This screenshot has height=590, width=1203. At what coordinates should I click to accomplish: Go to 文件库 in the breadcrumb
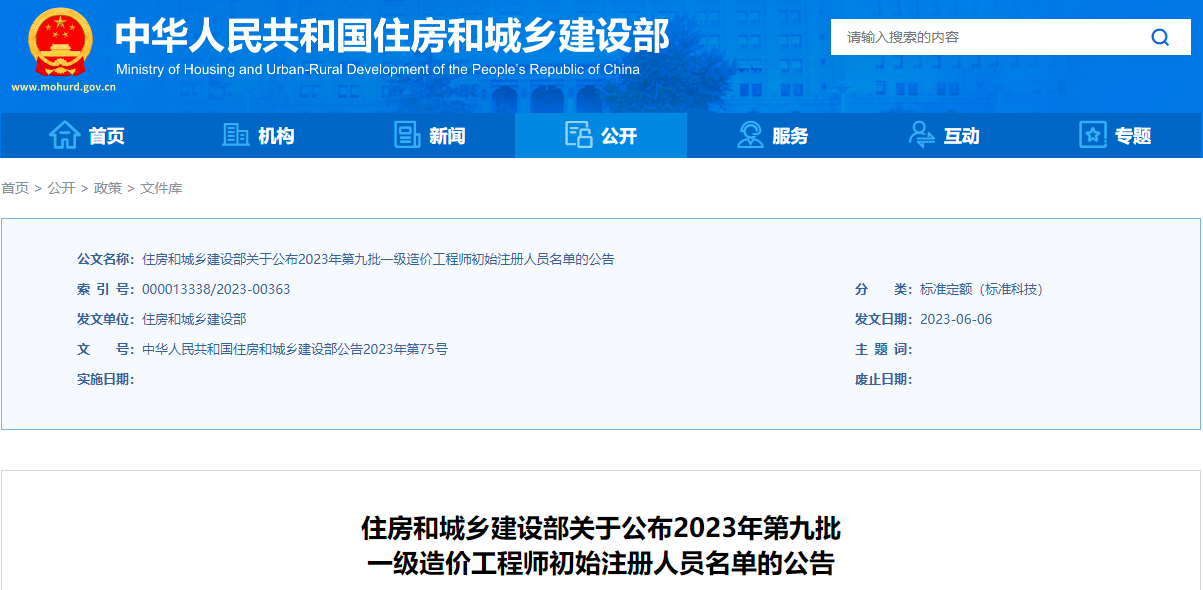click(161, 188)
